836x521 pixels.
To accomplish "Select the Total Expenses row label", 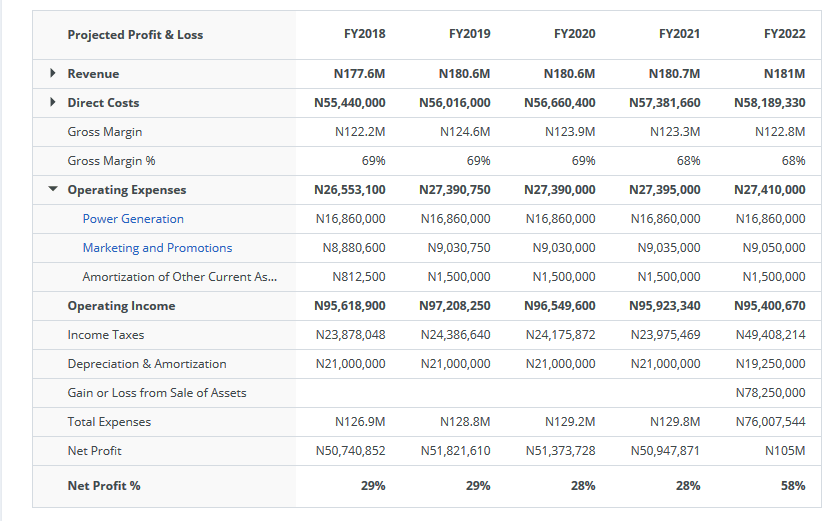I will (x=109, y=422).
